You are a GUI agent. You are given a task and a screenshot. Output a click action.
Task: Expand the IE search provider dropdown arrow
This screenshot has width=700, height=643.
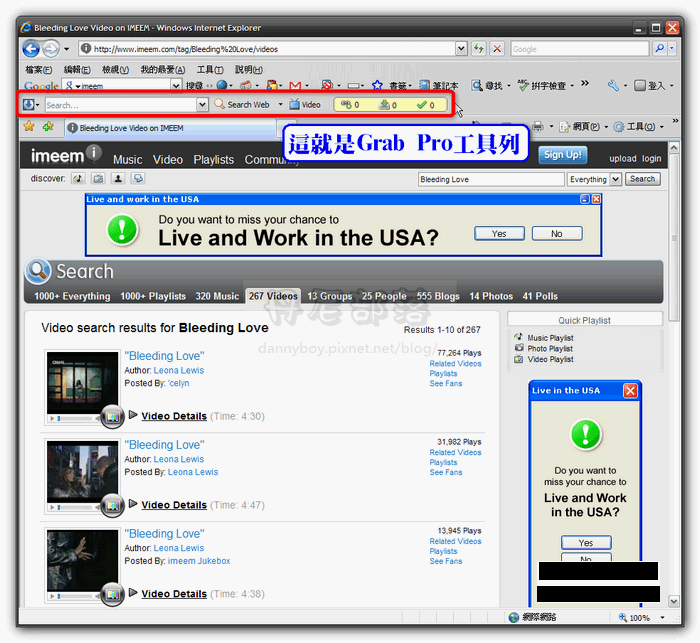click(672, 49)
